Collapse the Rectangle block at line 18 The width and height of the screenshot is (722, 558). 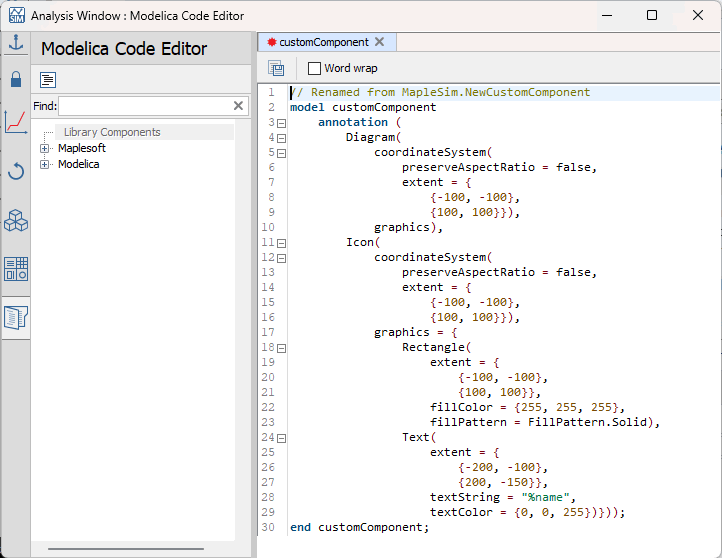tap(281, 348)
